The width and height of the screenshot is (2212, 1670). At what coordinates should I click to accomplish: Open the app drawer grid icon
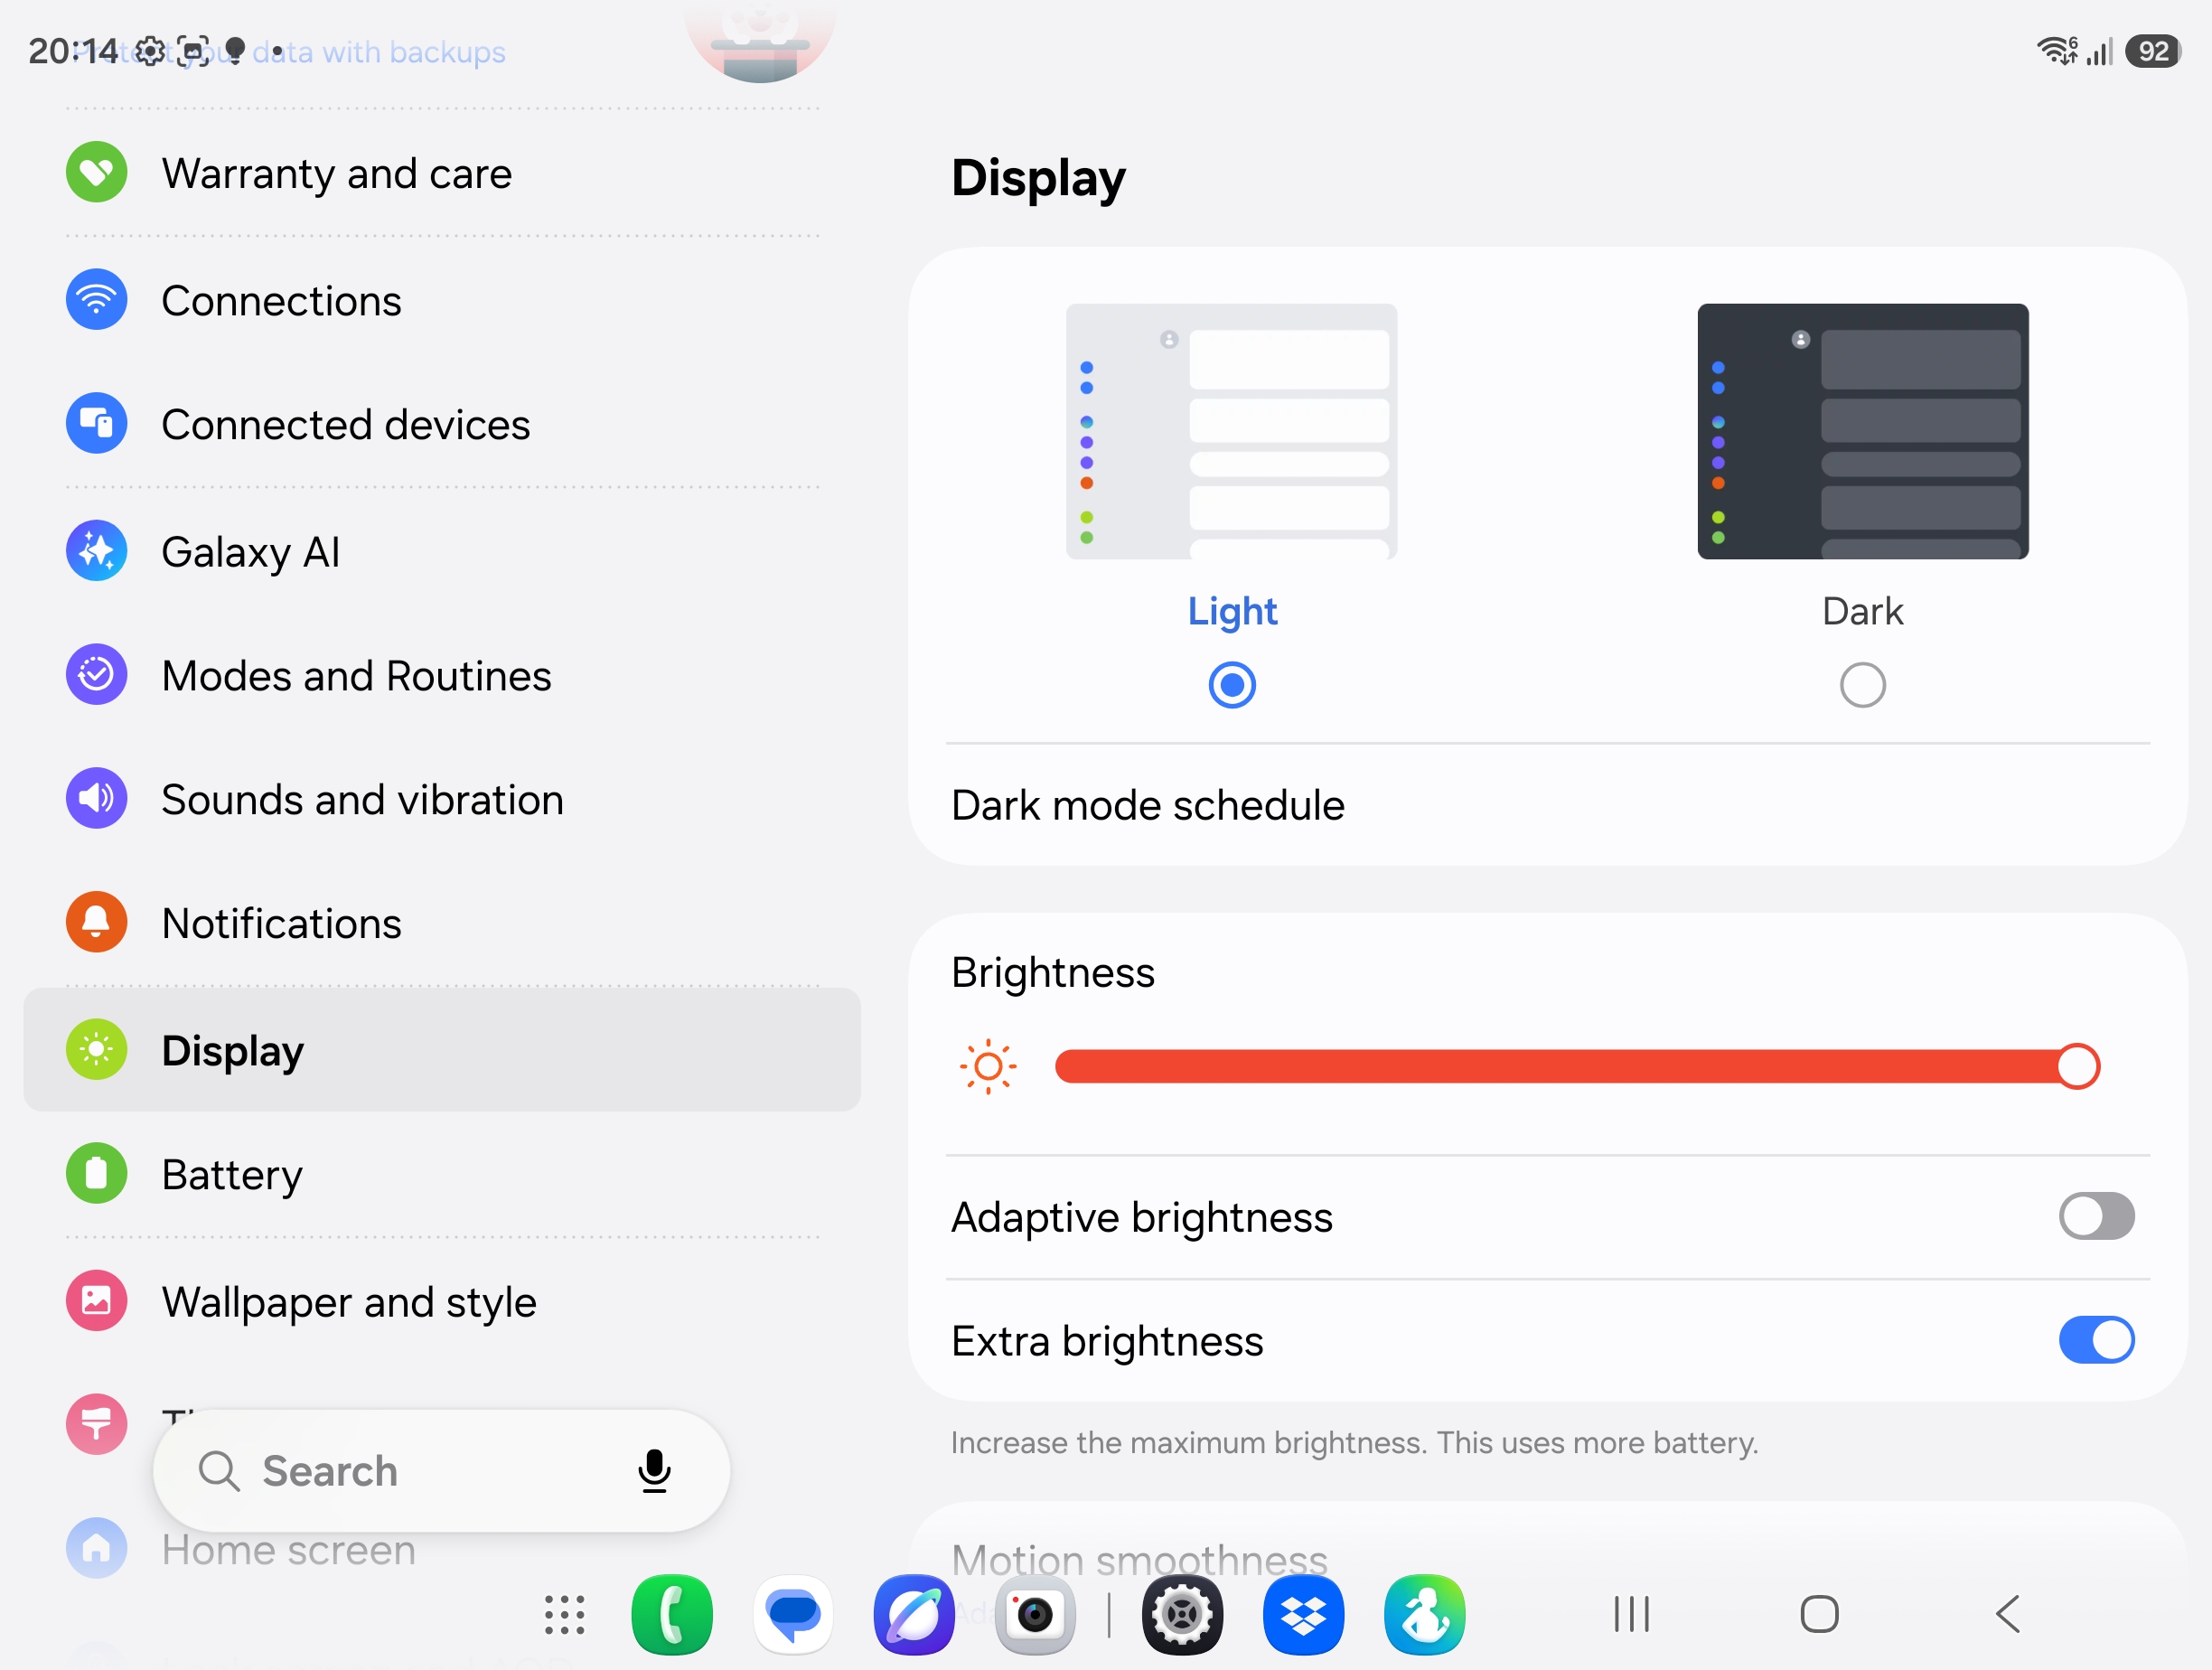[x=564, y=1614]
